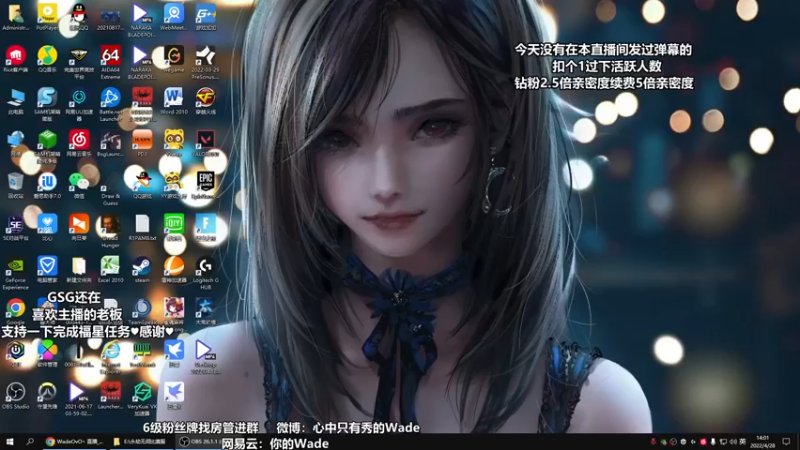
Task: Open the QQ penguin desktop shortcut
Action: [x=79, y=17]
